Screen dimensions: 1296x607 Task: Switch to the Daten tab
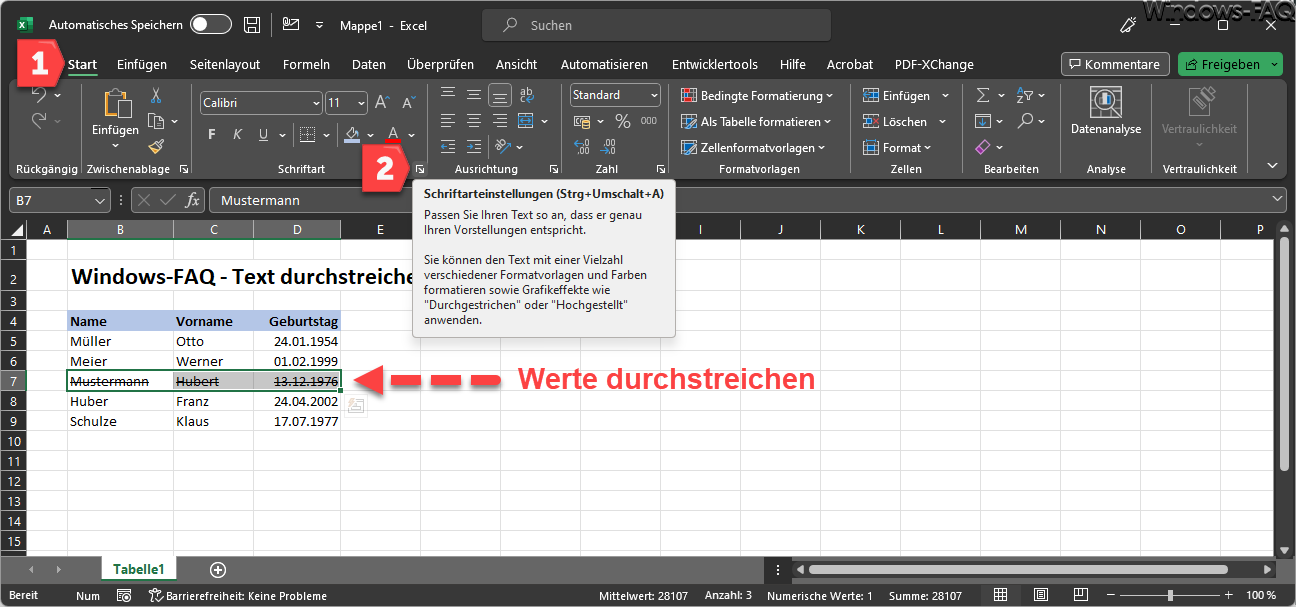click(369, 64)
